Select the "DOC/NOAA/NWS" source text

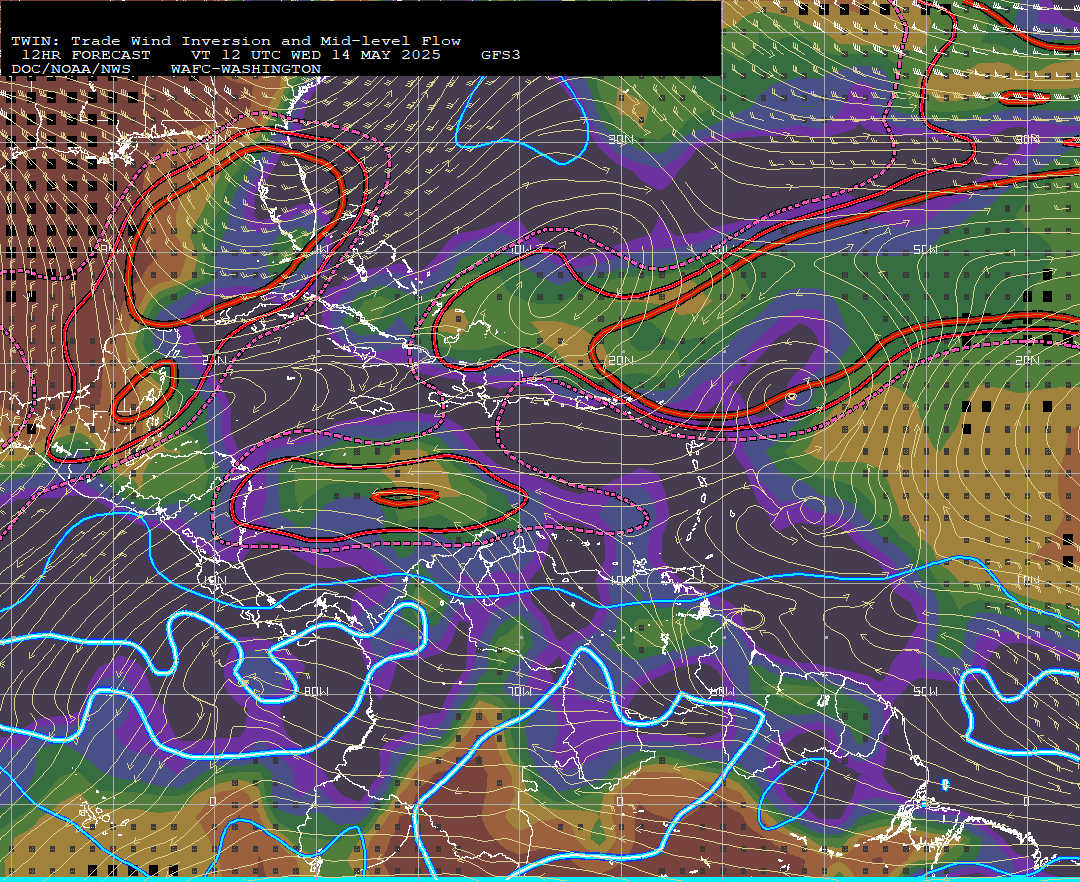71,70
